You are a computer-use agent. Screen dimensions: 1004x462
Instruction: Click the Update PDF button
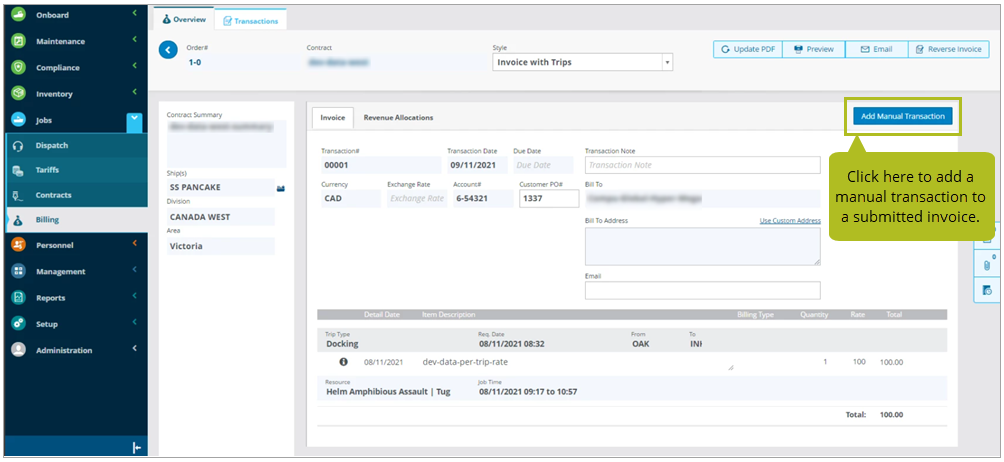pos(748,49)
